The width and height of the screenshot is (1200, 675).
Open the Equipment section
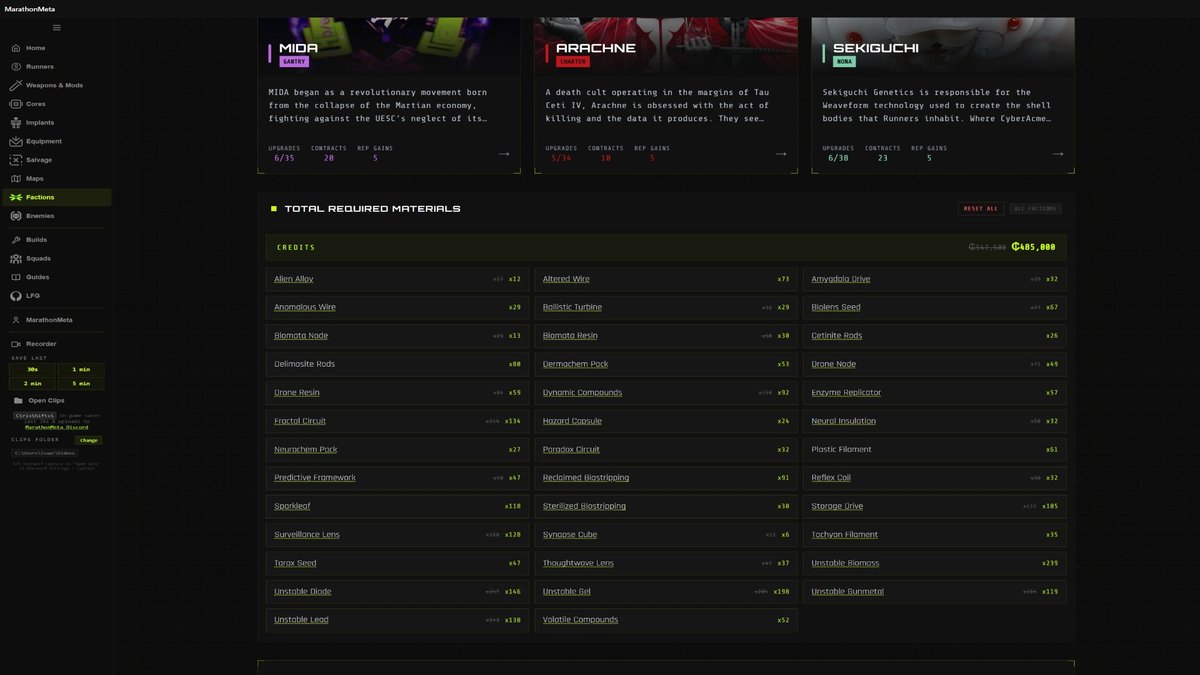pos(57,141)
